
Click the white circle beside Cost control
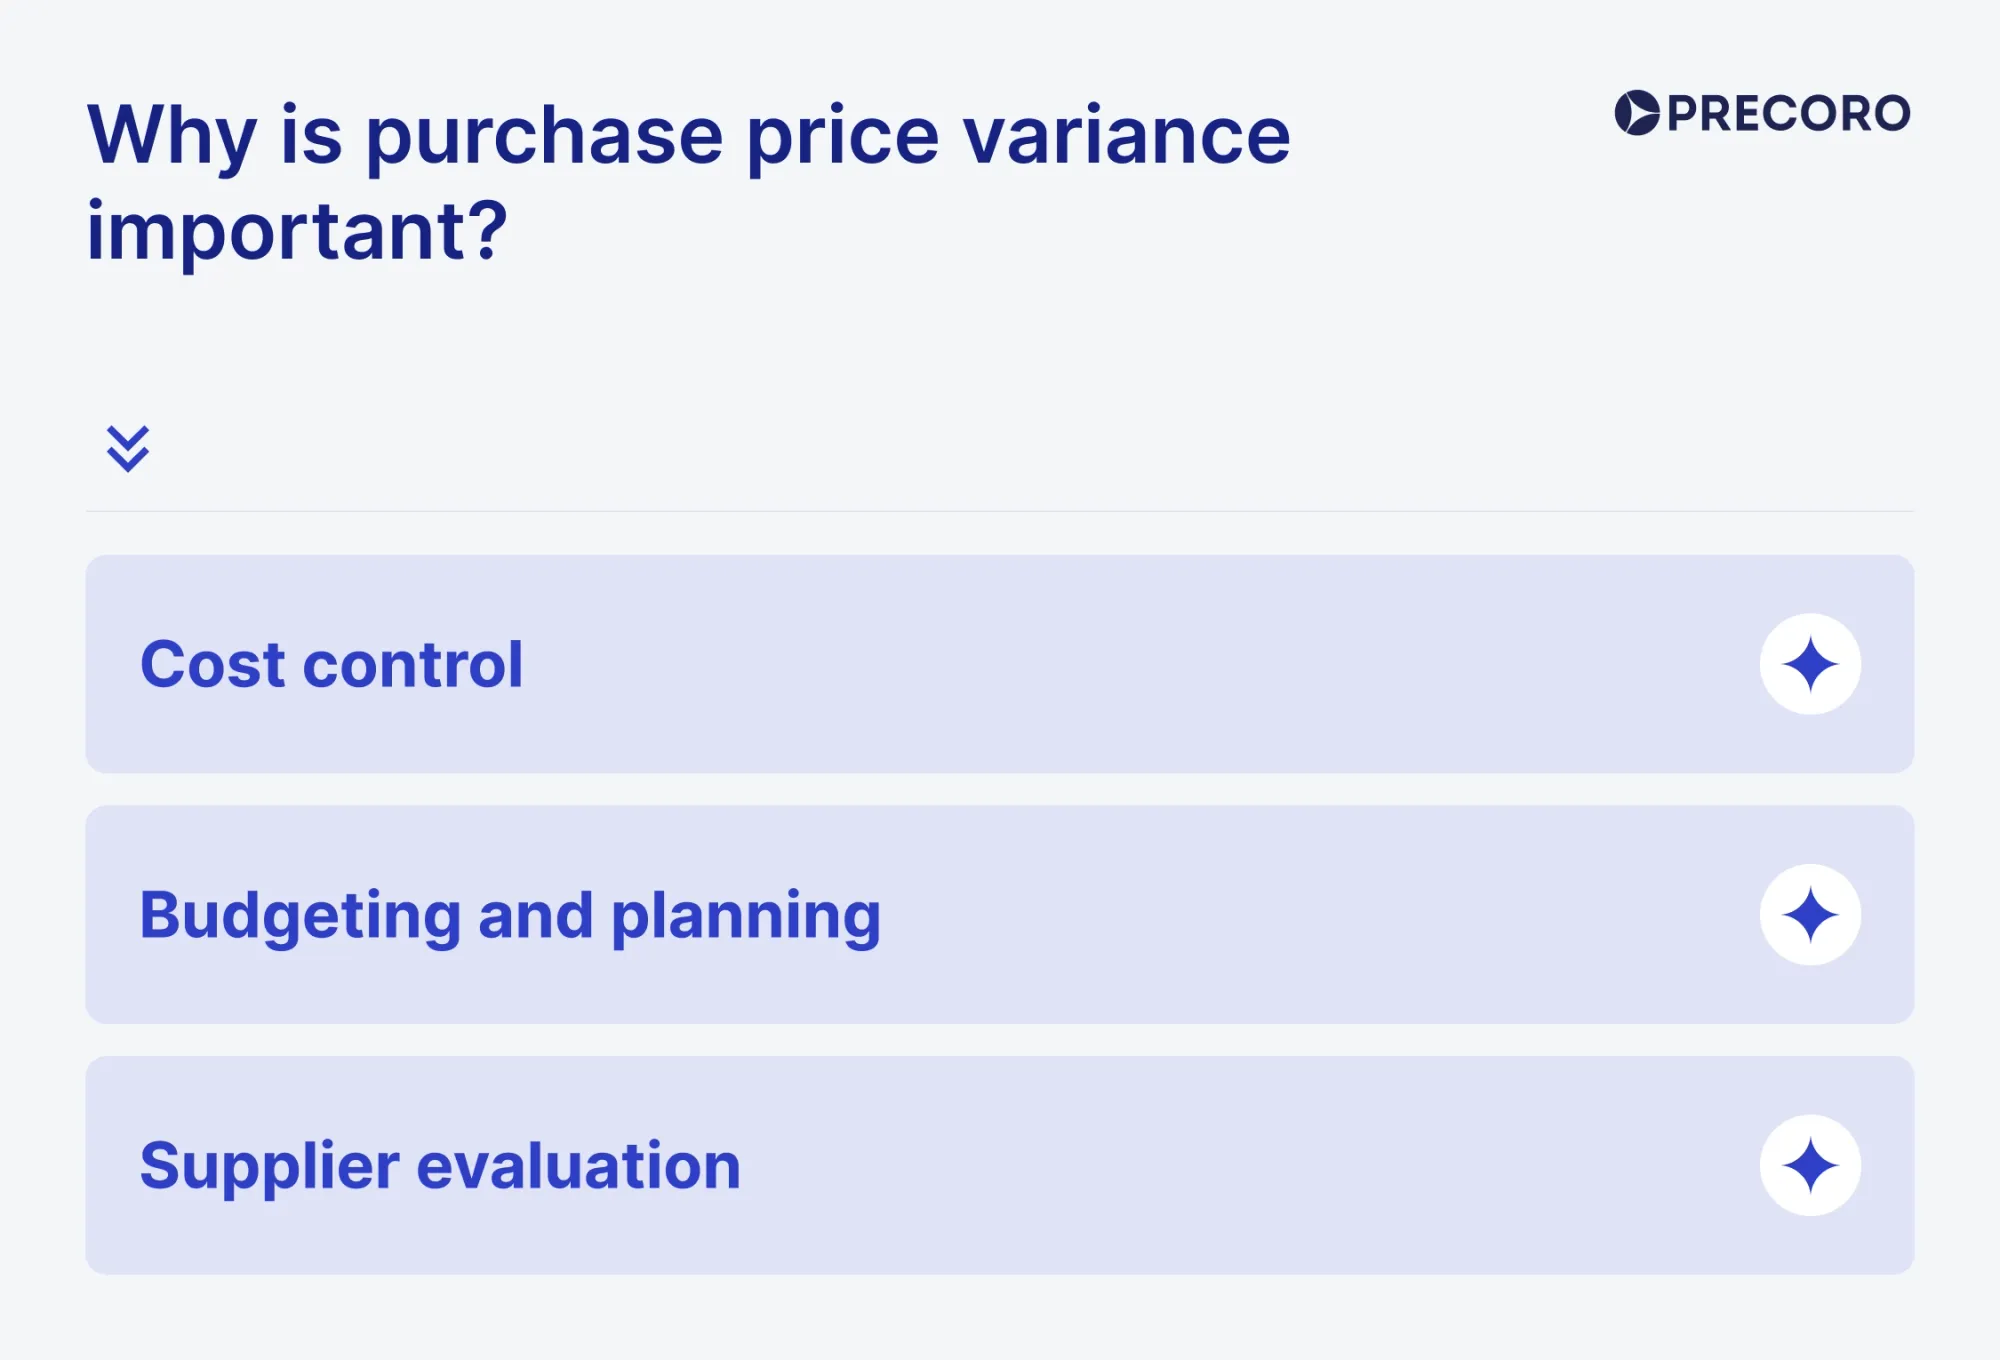[1810, 664]
